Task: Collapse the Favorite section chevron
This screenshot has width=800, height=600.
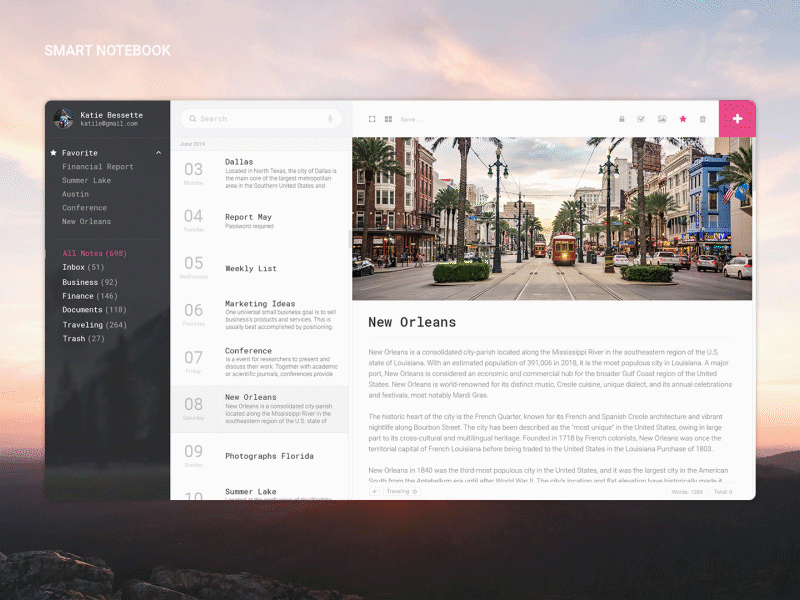Action: click(159, 153)
